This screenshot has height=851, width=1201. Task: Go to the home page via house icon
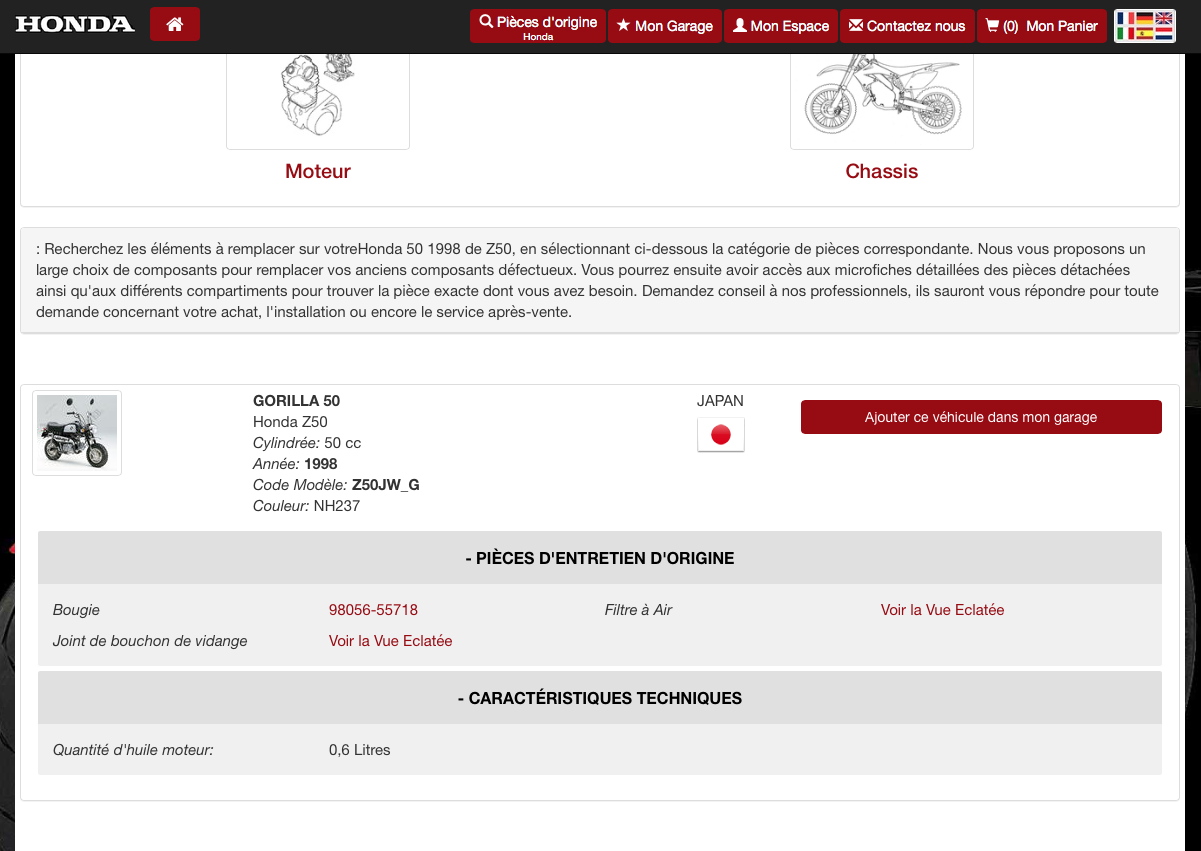coord(175,24)
